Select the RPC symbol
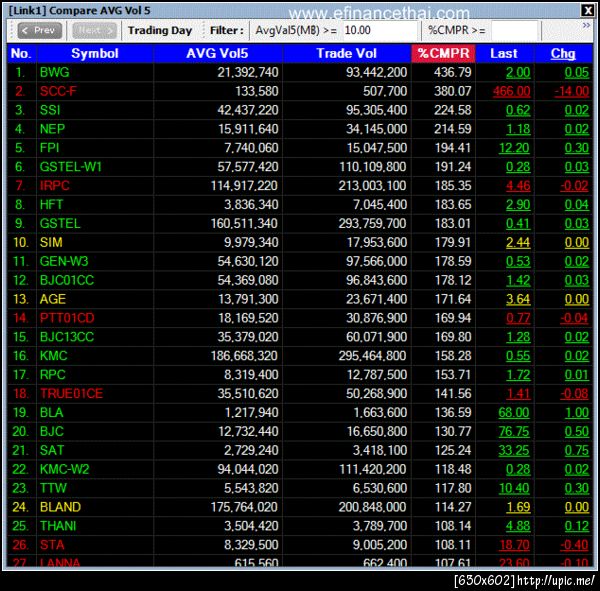Viewport: 600px width, 591px height. pyautogui.click(x=53, y=375)
